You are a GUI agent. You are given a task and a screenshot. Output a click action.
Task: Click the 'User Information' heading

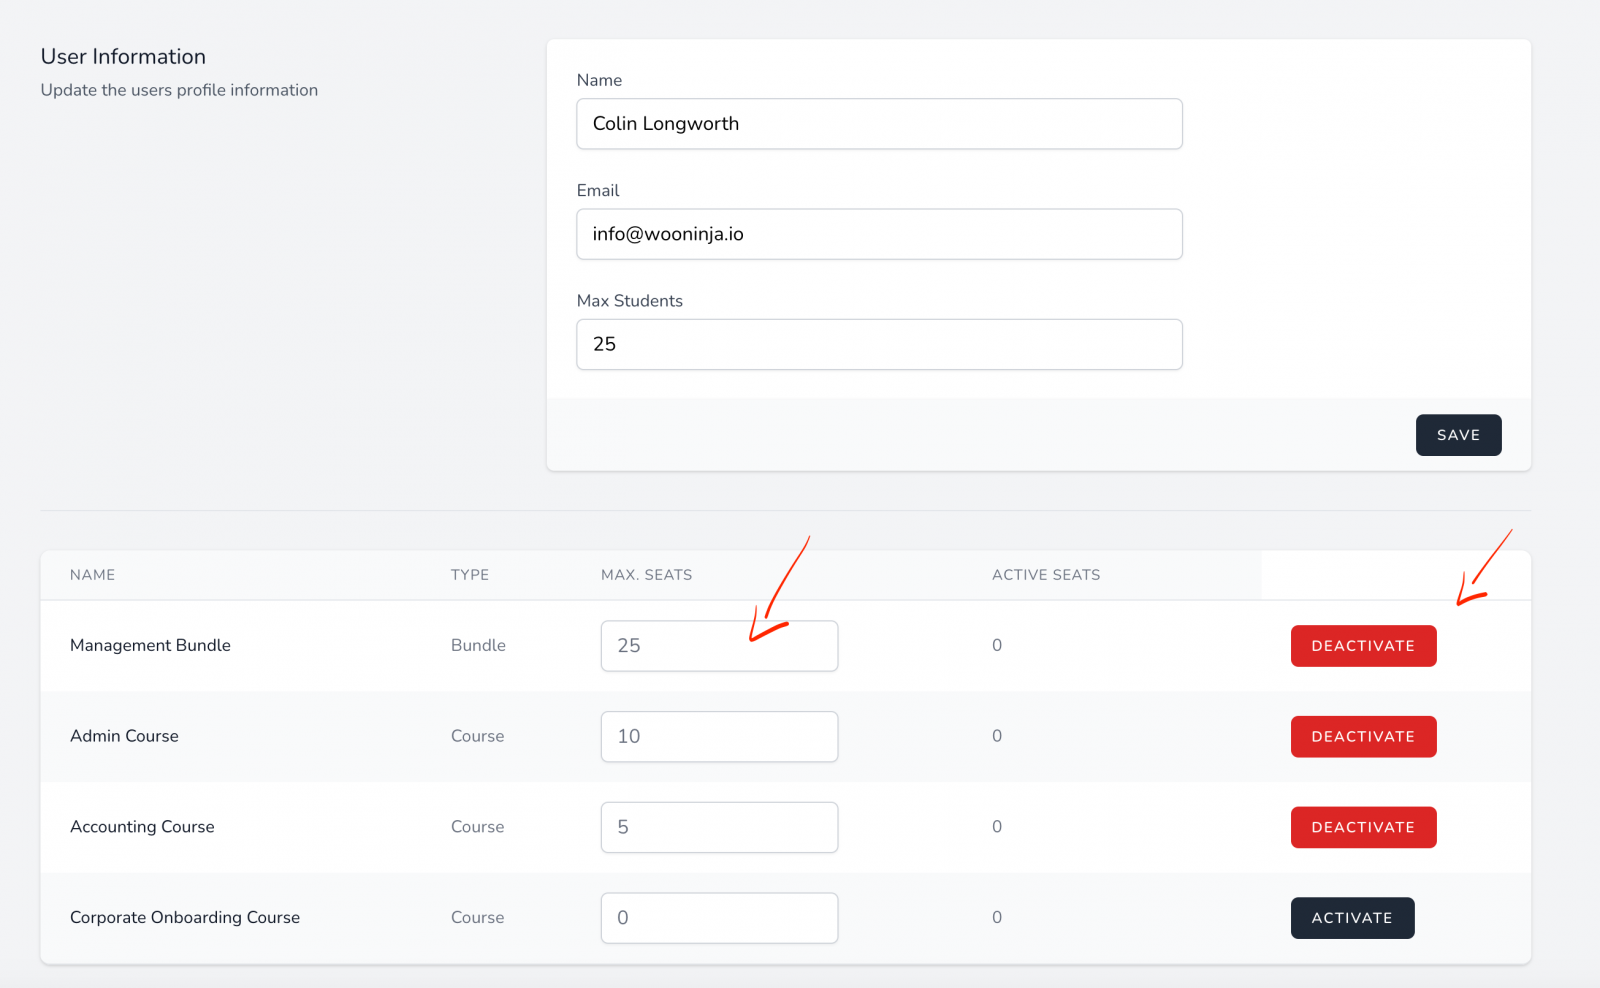(123, 57)
